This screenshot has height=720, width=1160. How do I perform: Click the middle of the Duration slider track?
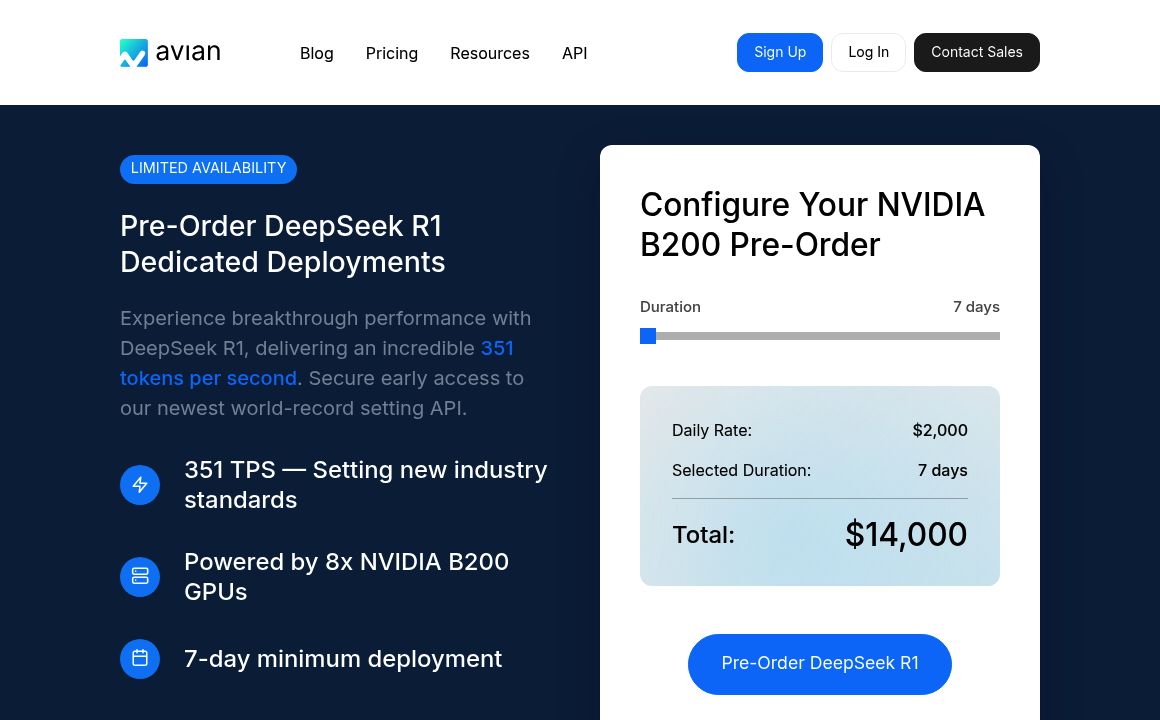(x=820, y=336)
